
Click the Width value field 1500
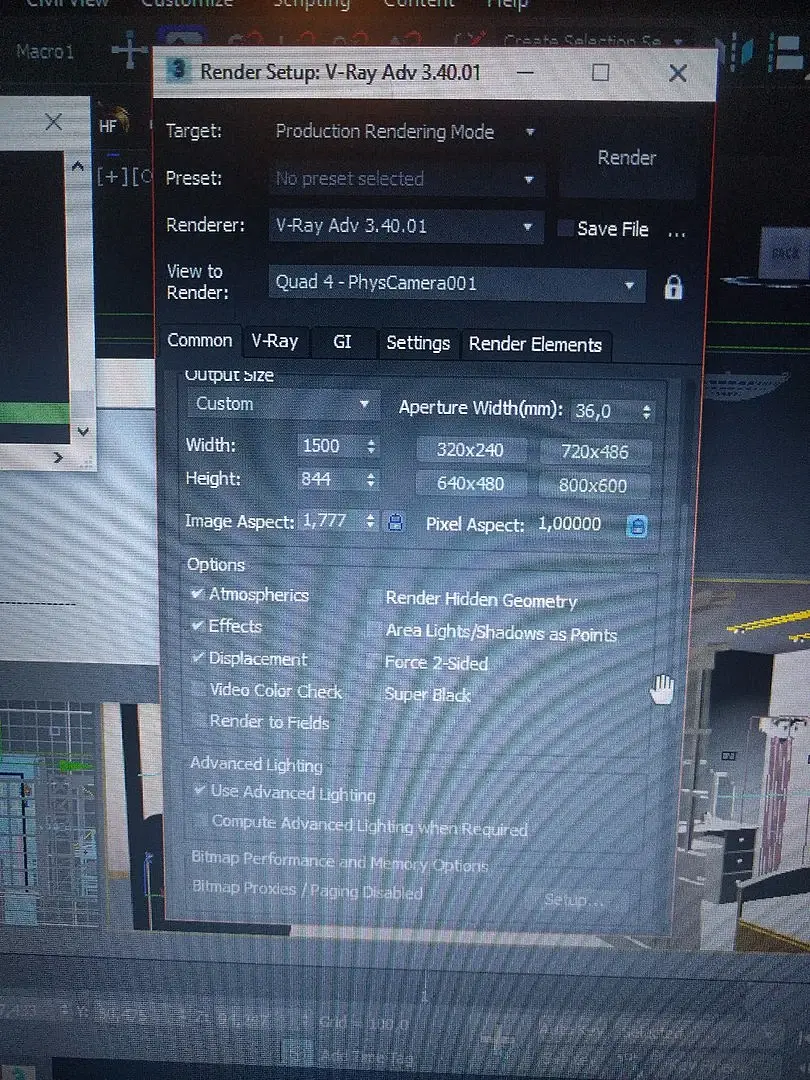[x=329, y=446]
